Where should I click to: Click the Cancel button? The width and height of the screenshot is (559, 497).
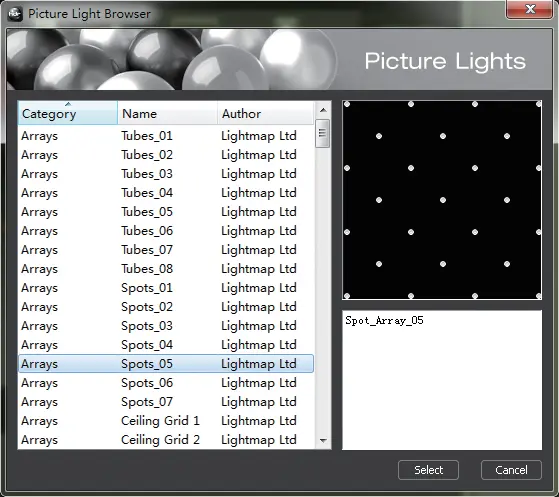click(x=511, y=470)
